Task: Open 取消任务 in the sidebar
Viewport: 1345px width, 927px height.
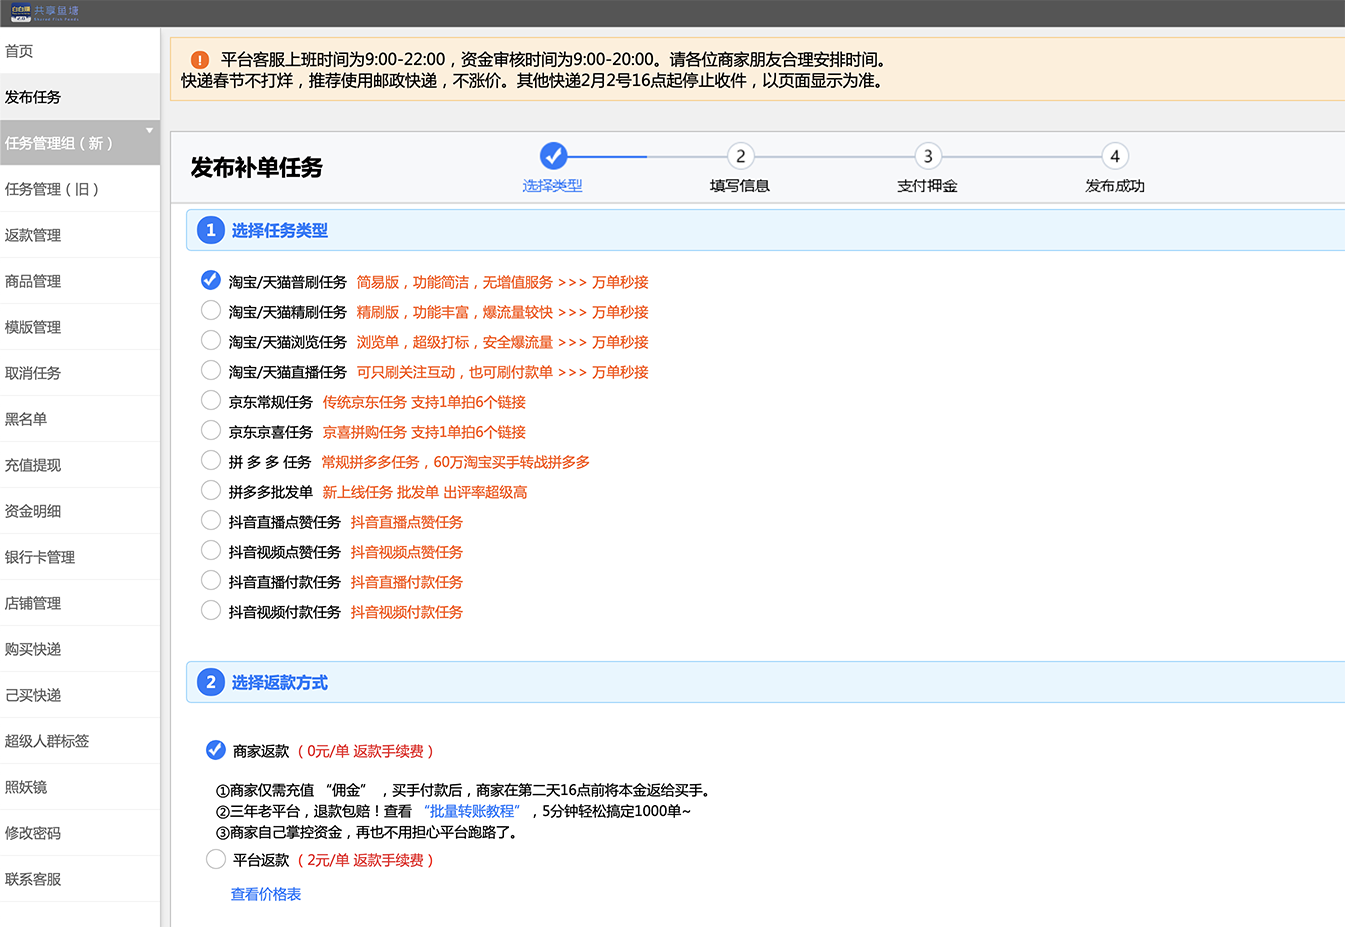Action: [x=80, y=373]
